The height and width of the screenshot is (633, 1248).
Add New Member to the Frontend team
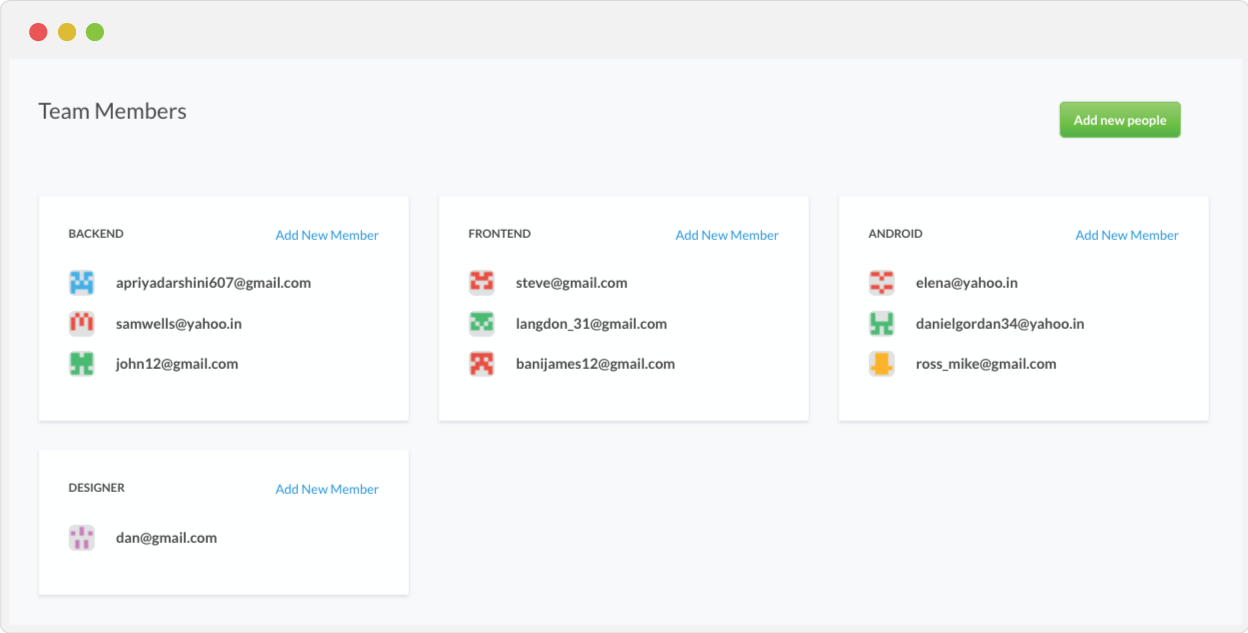coord(727,235)
